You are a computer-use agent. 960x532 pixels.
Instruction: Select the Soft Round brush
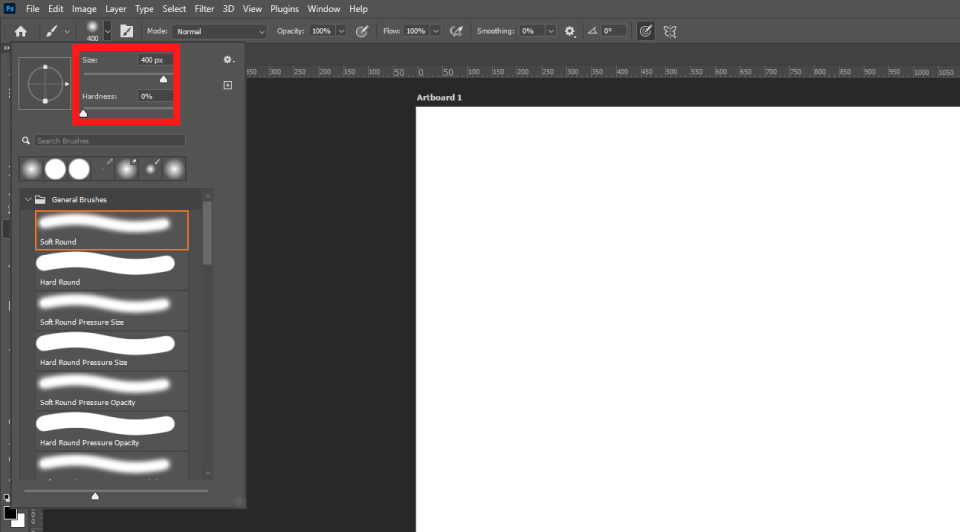[x=111, y=230]
